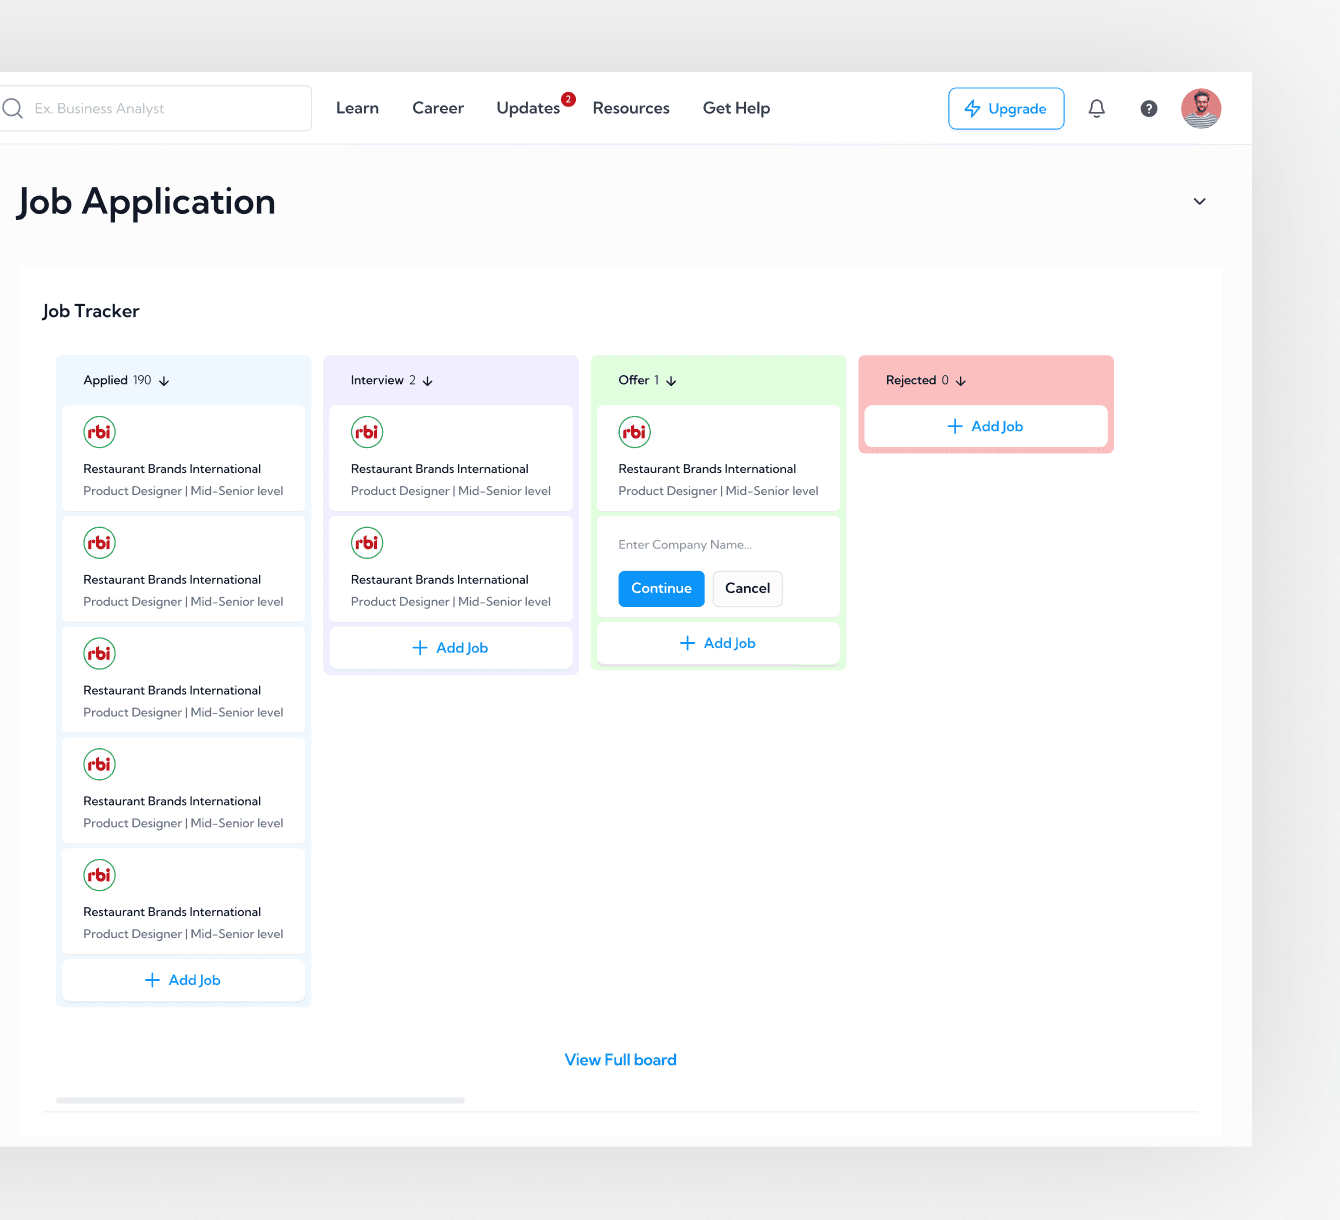The height and width of the screenshot is (1220, 1340).
Task: Click the RBI logo on the Offer card
Action: pos(634,432)
